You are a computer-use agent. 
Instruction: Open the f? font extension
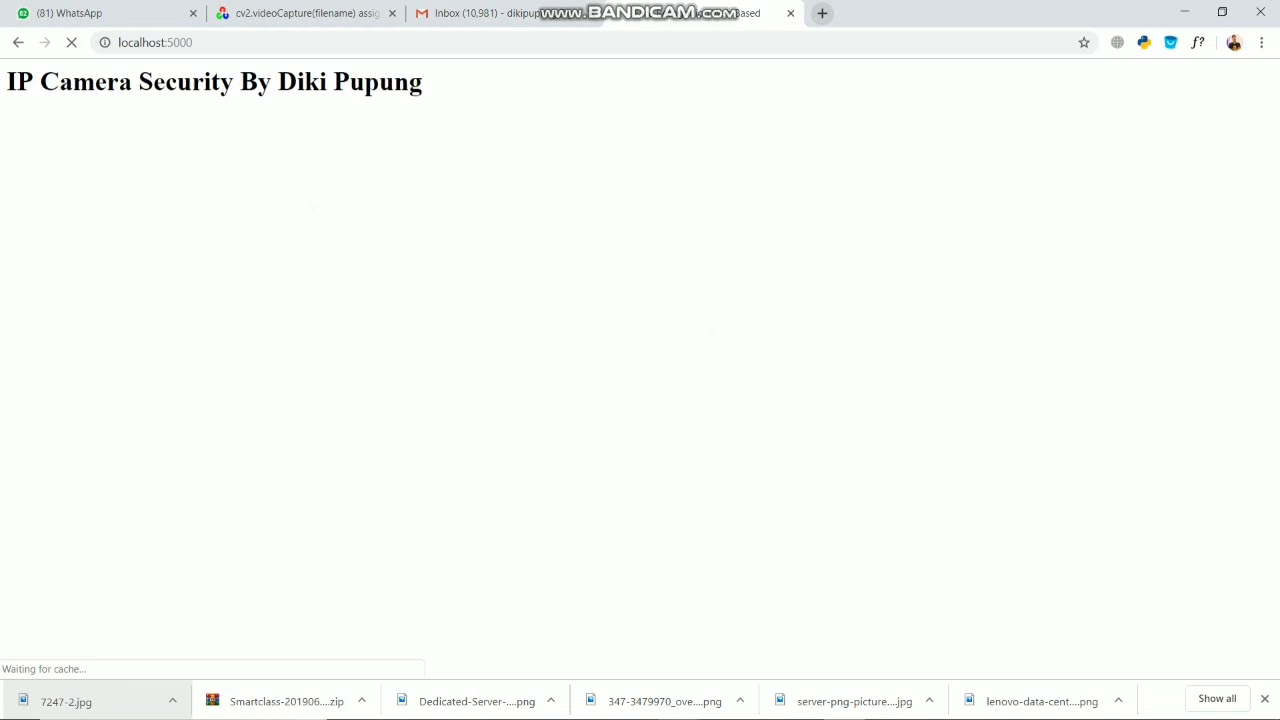(1198, 42)
